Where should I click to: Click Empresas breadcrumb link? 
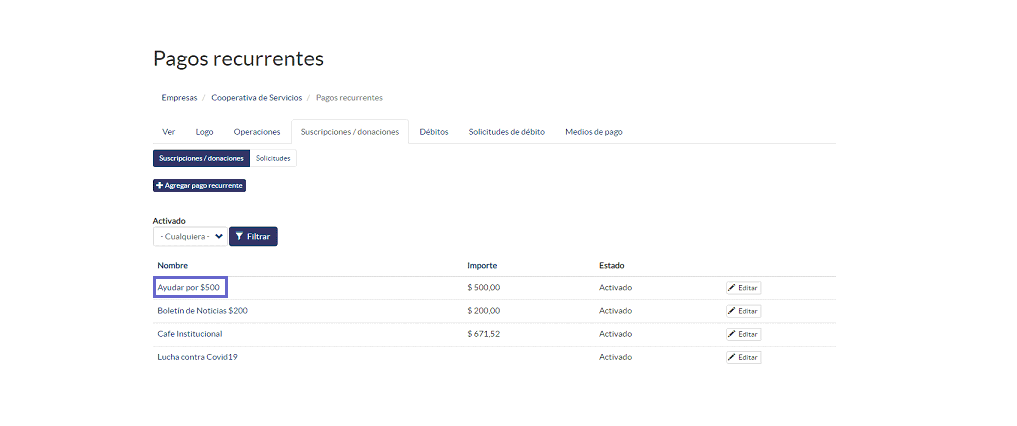pos(179,98)
